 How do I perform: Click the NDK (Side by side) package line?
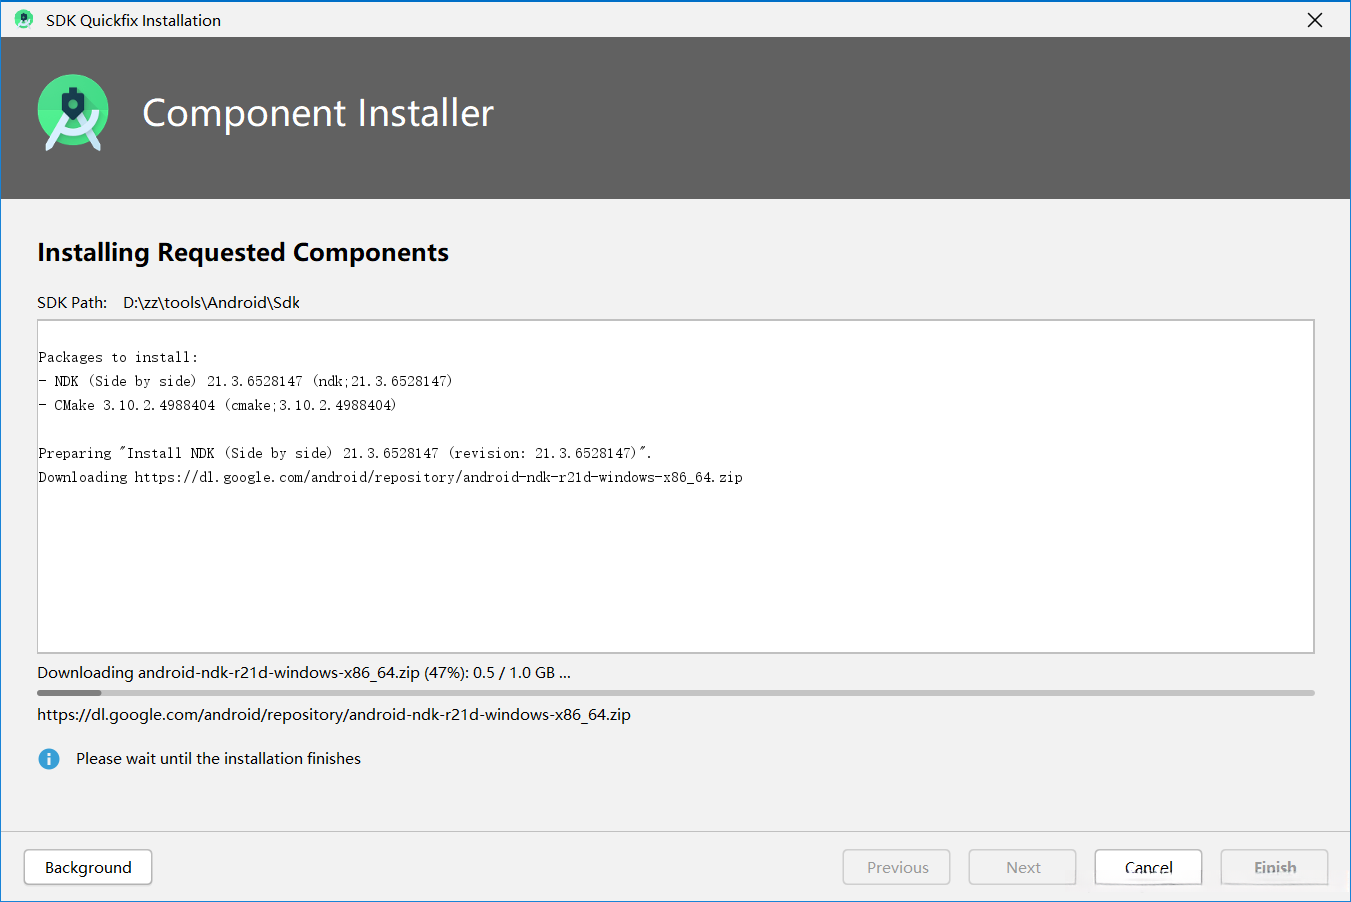coord(246,381)
